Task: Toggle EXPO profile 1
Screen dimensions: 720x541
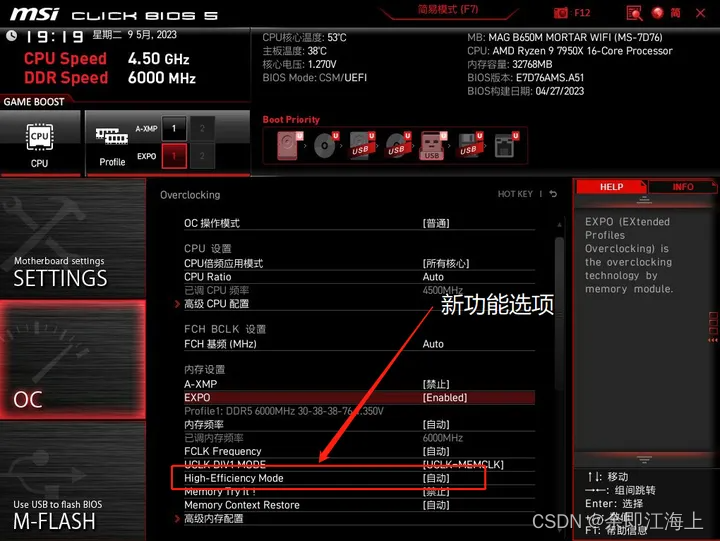Action: (x=174, y=156)
